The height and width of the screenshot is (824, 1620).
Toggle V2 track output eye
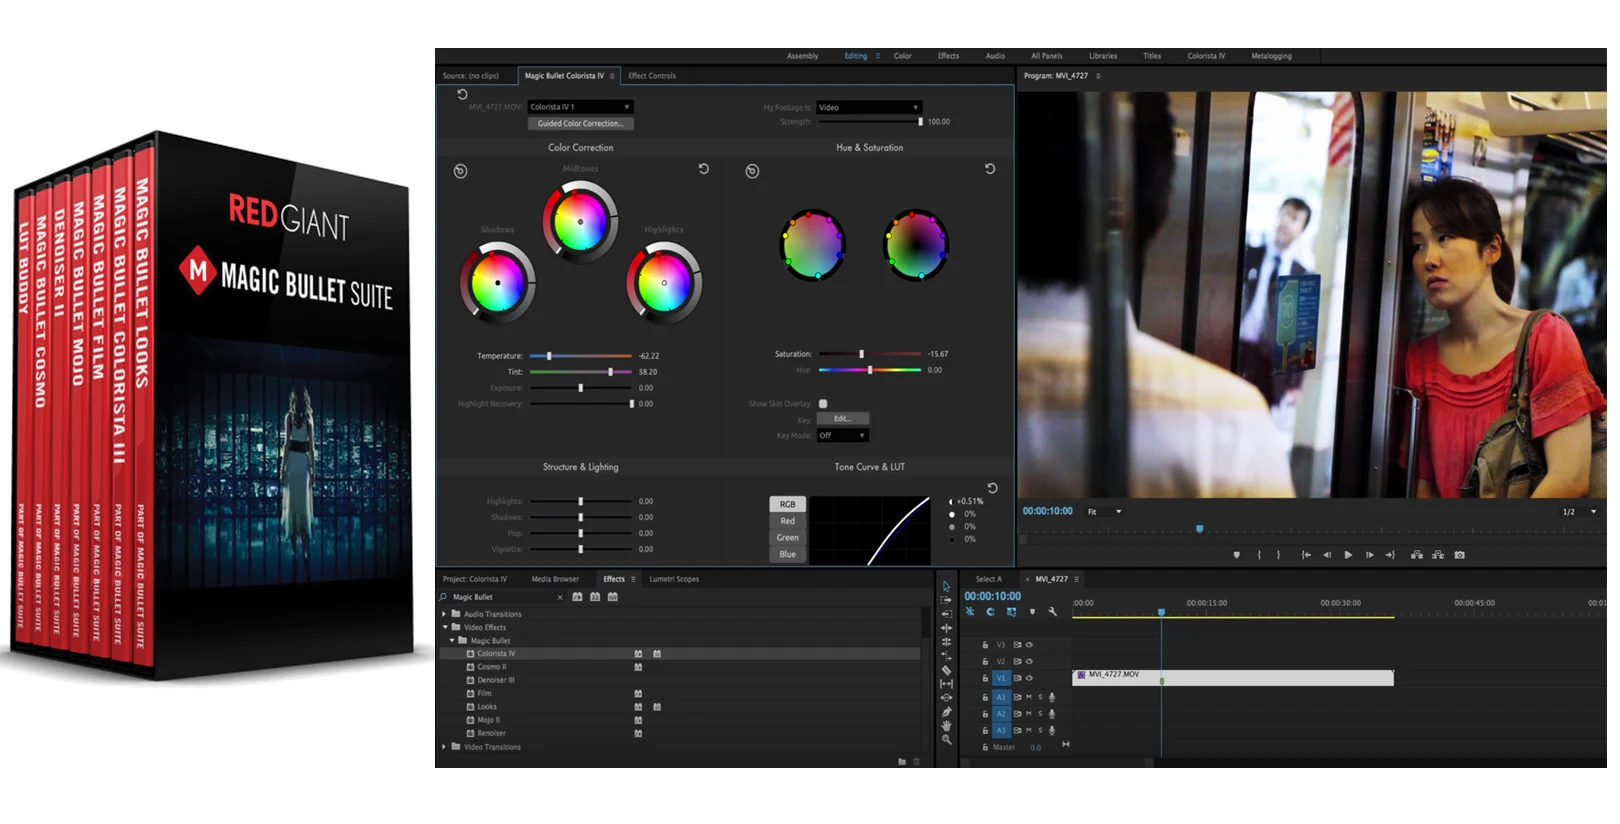[1029, 661]
